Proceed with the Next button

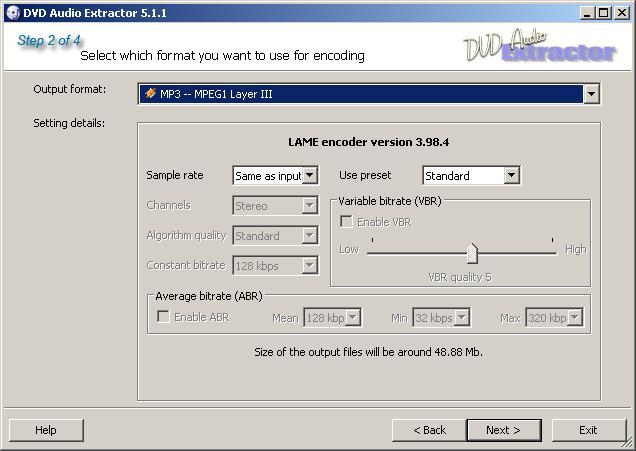[x=504, y=430]
